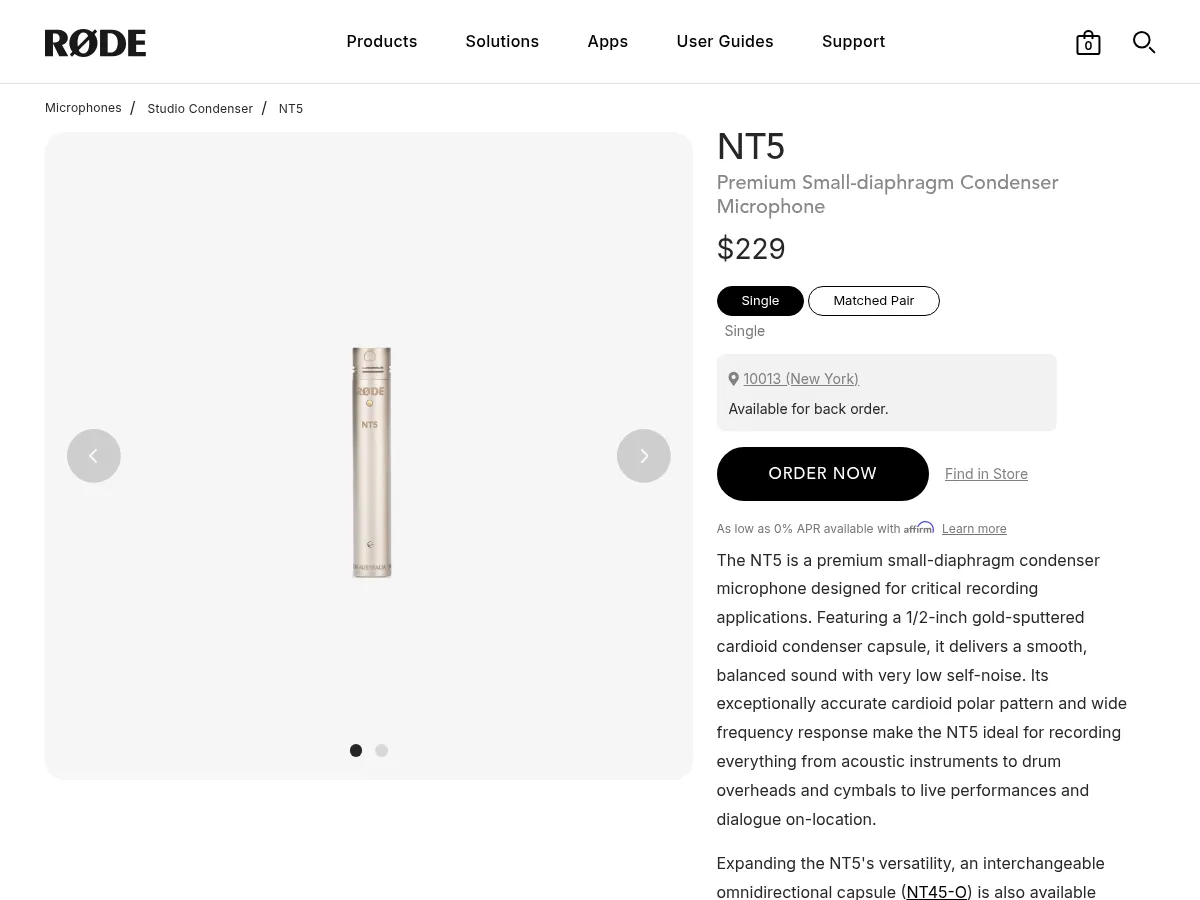Viewport: 1200px width, 900px height.
Task: Click the RØDE logo
Action: click(x=95, y=43)
